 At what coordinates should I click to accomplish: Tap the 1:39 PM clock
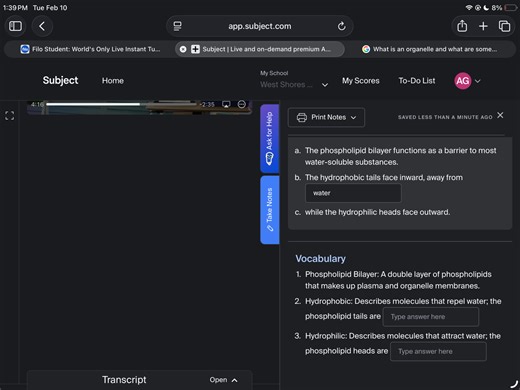15,7
